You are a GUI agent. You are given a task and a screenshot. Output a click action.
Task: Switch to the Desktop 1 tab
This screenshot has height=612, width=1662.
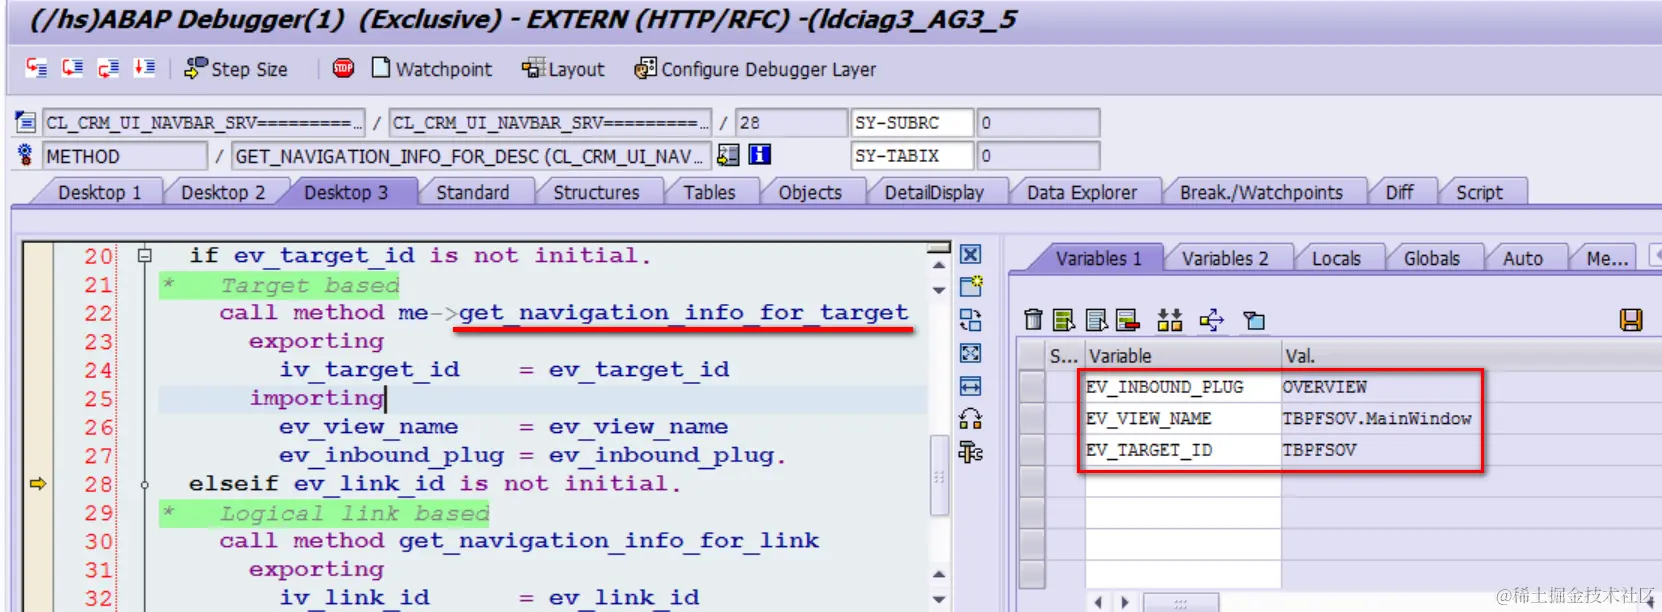point(99,192)
